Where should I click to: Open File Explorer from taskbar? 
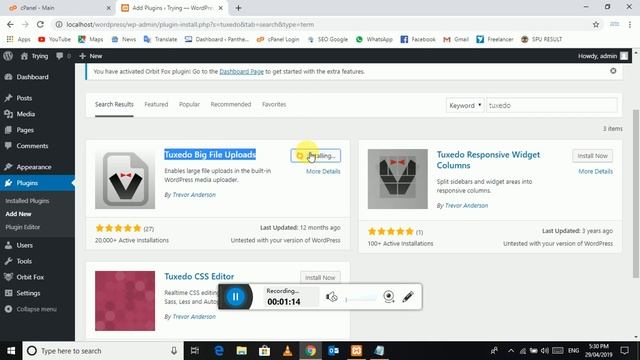(242, 351)
